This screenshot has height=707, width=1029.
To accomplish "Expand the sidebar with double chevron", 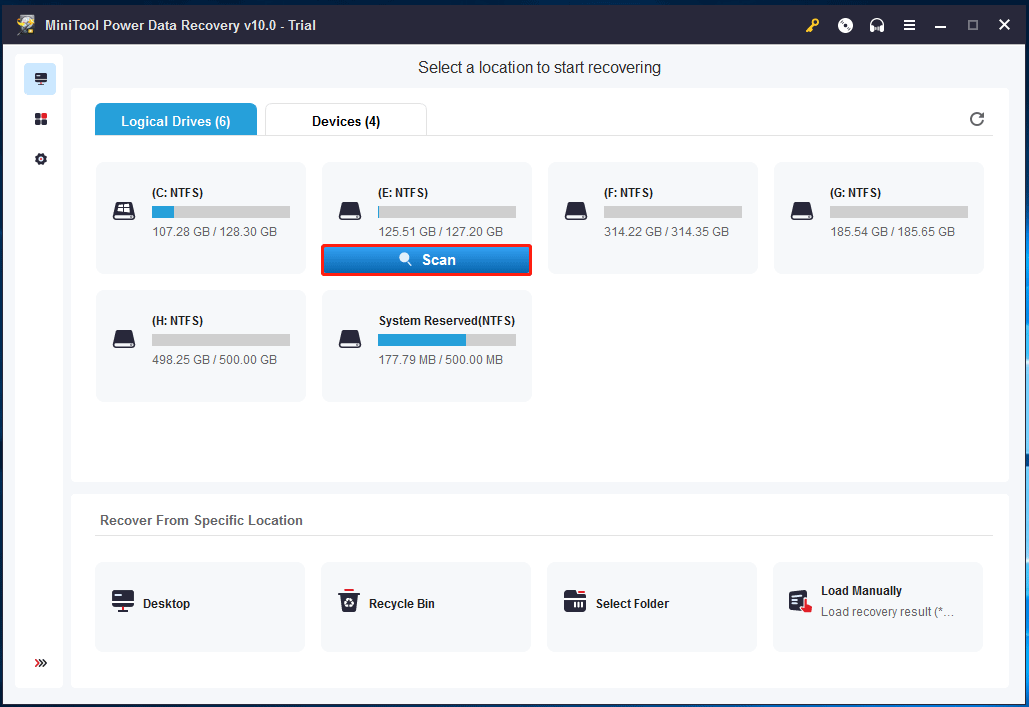I will 41,663.
